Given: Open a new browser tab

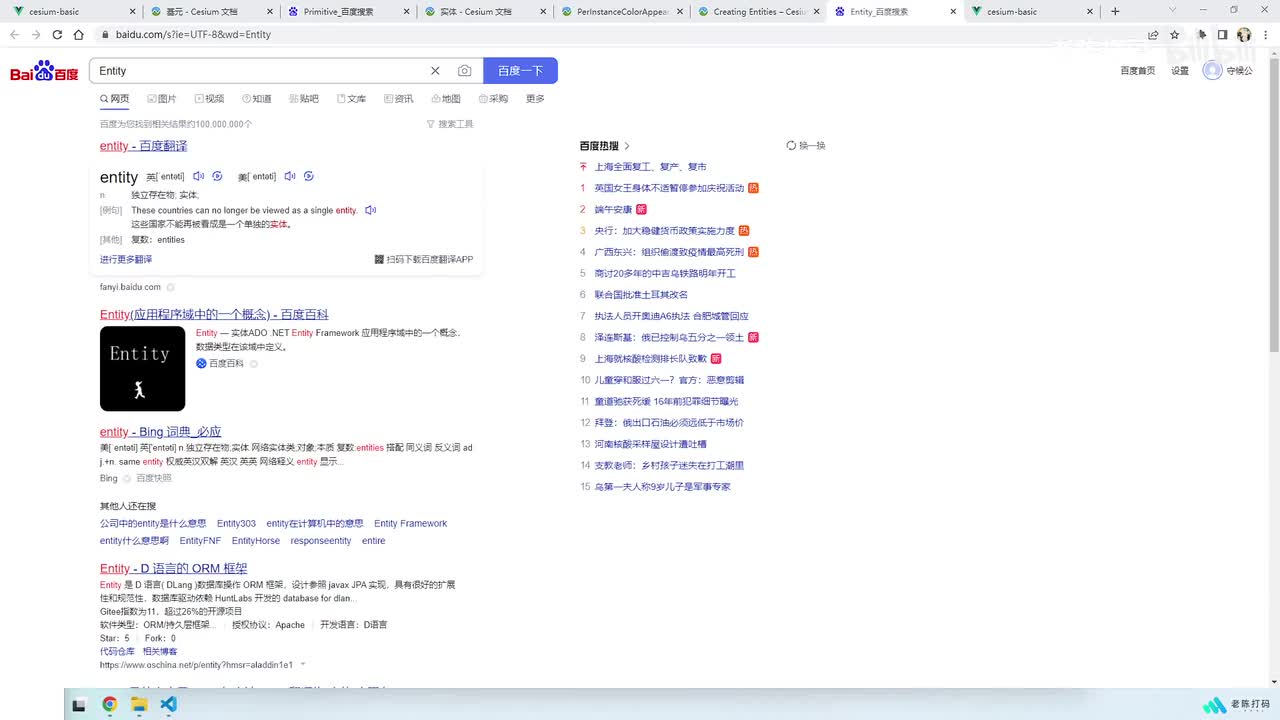Looking at the screenshot, I should point(1115,11).
